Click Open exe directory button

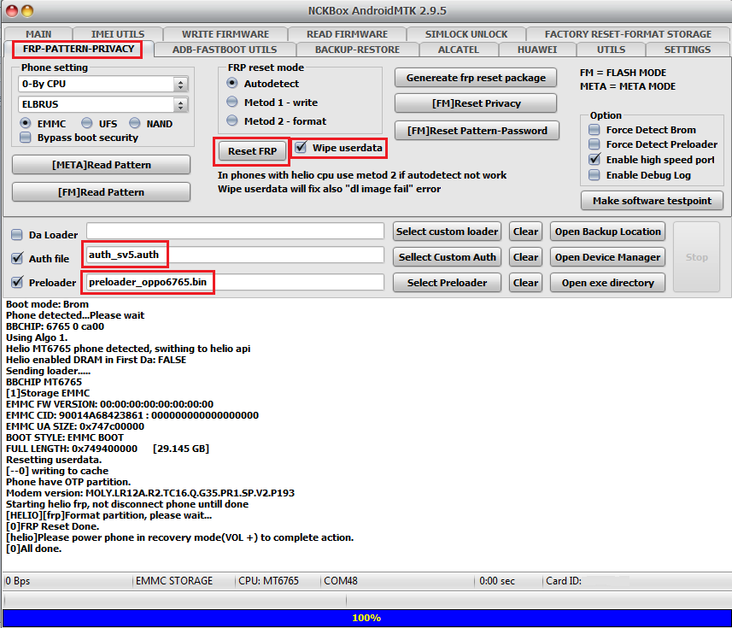[607, 283]
